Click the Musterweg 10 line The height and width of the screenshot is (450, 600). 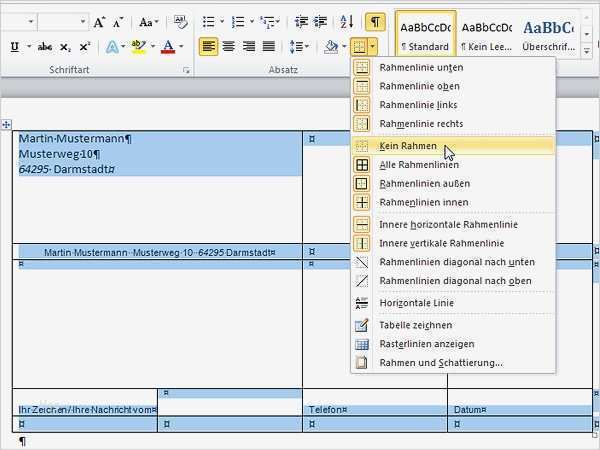[59, 154]
